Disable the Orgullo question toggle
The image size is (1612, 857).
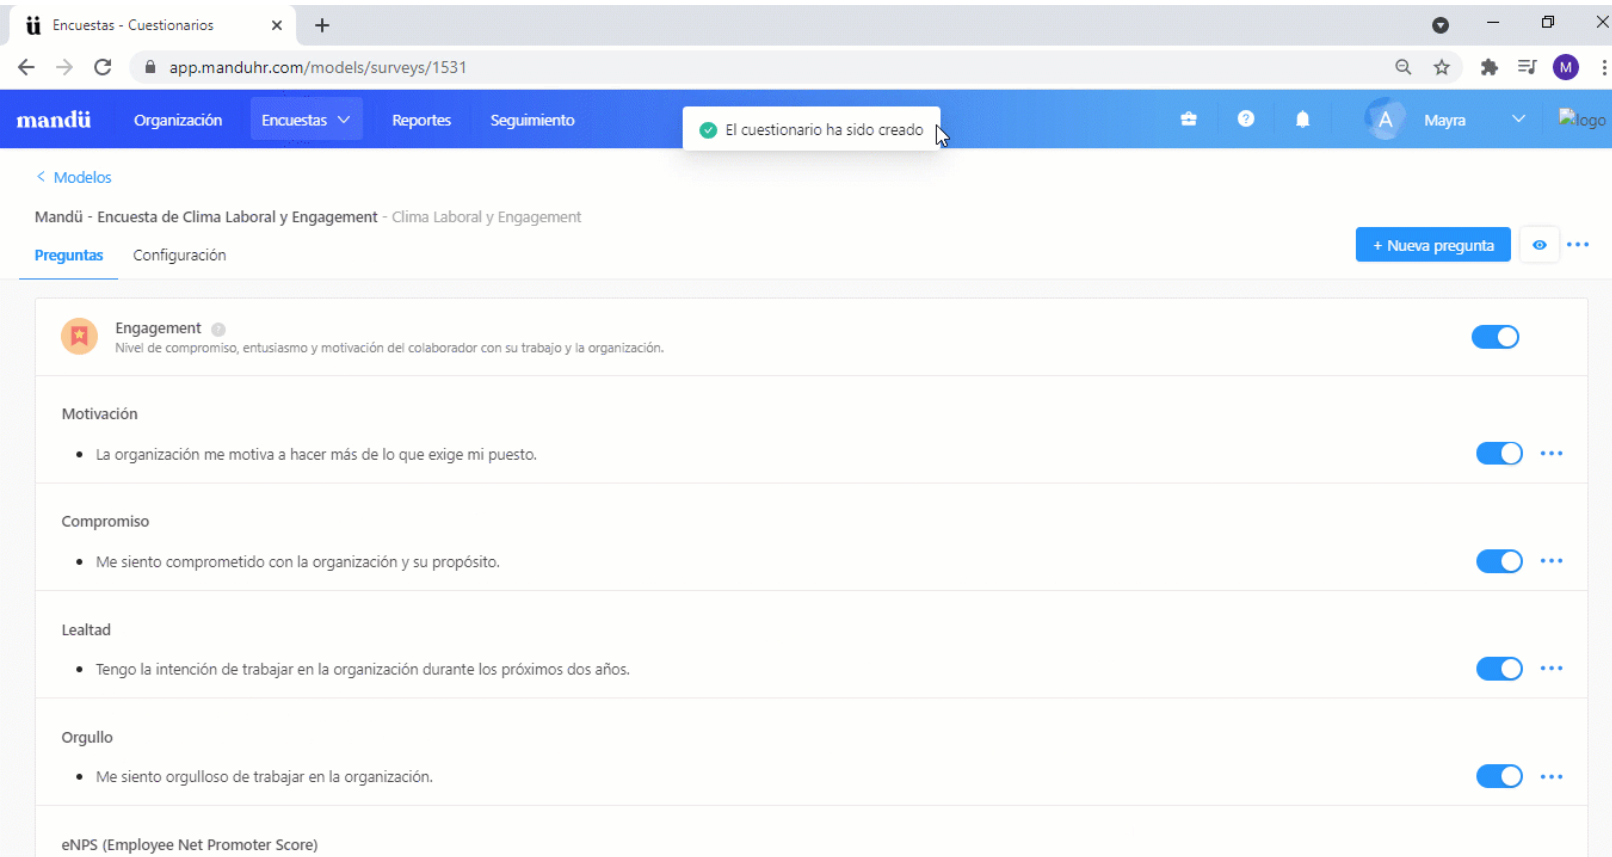coord(1499,776)
